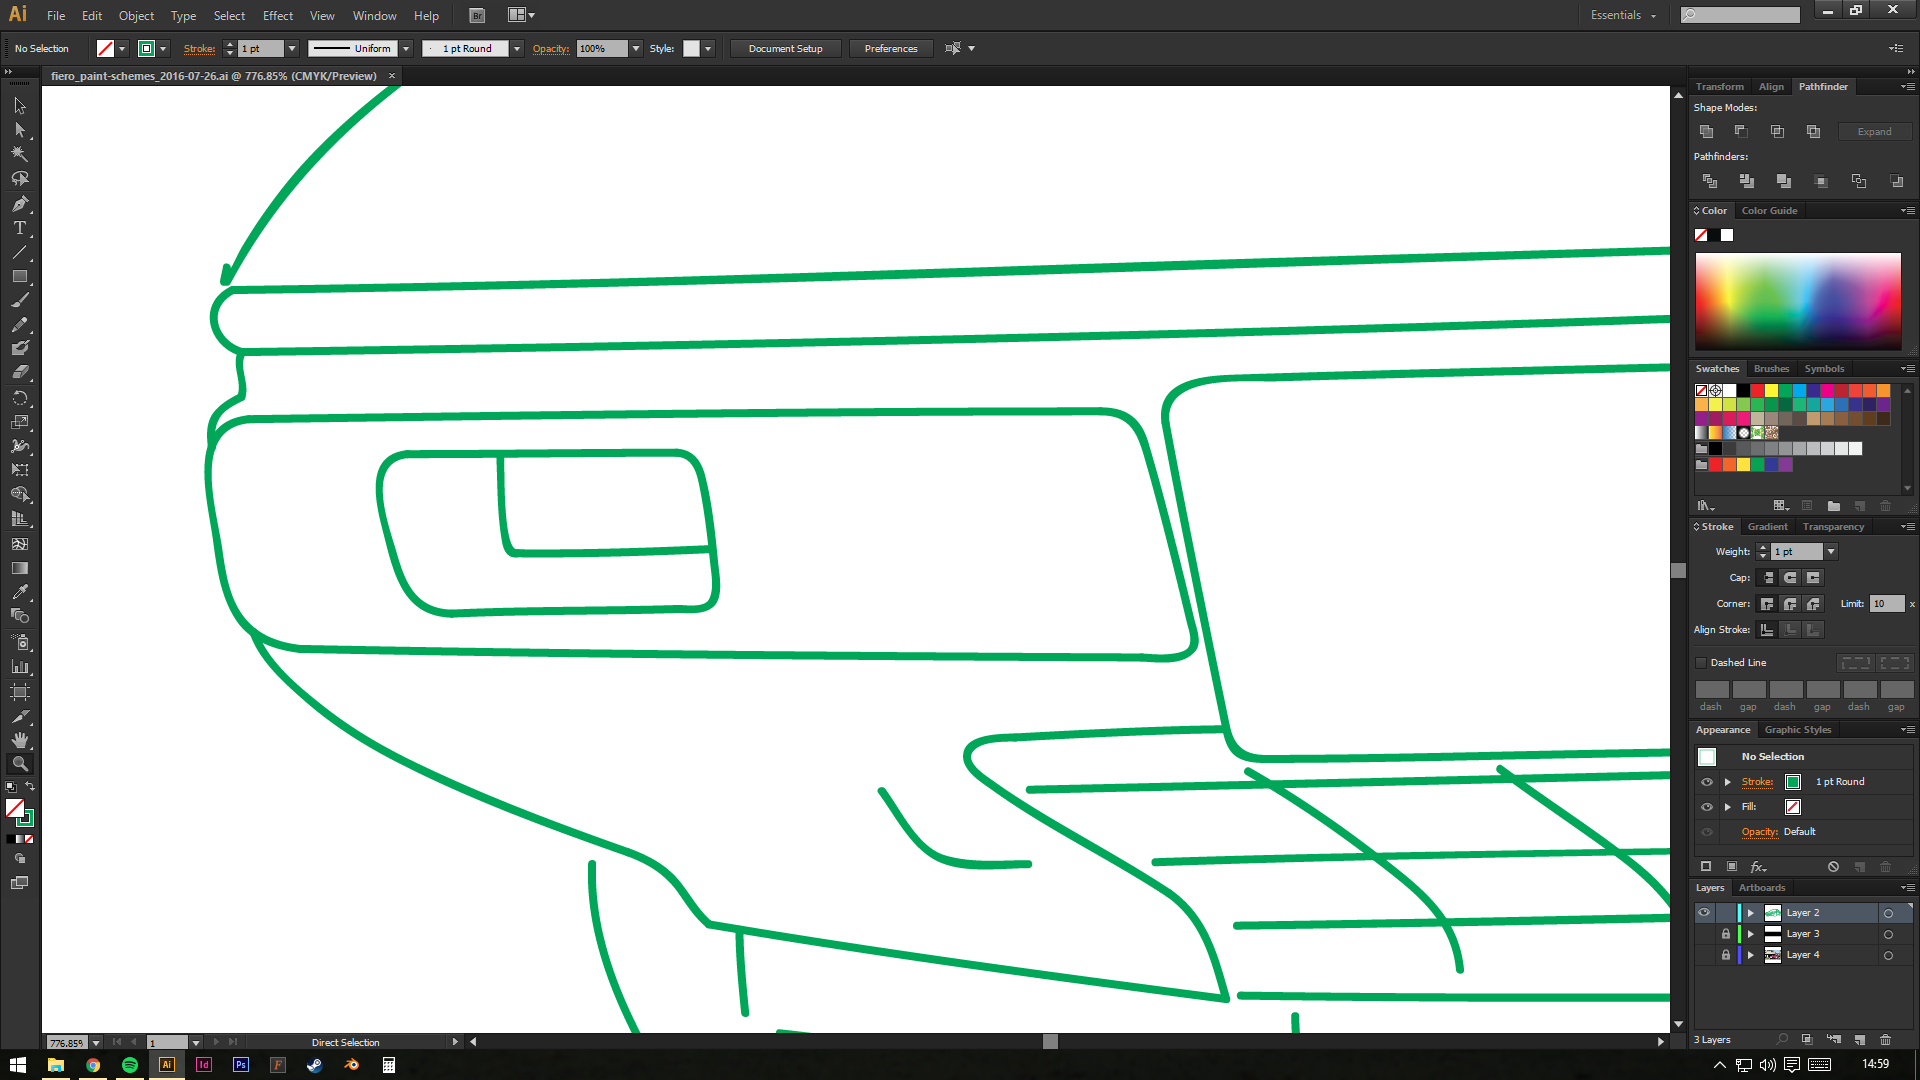Delete selection in Layers panel

pyautogui.click(x=1886, y=1040)
